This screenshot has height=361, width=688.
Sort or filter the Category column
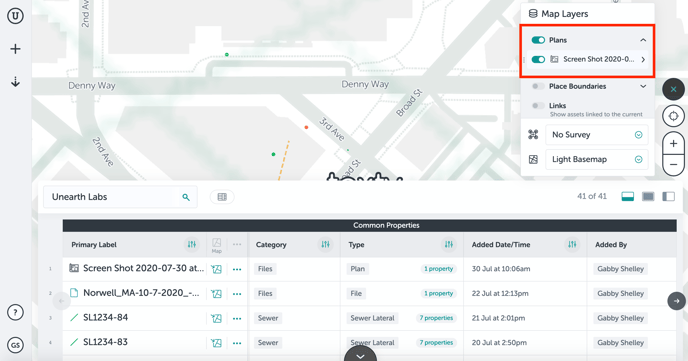click(x=325, y=244)
